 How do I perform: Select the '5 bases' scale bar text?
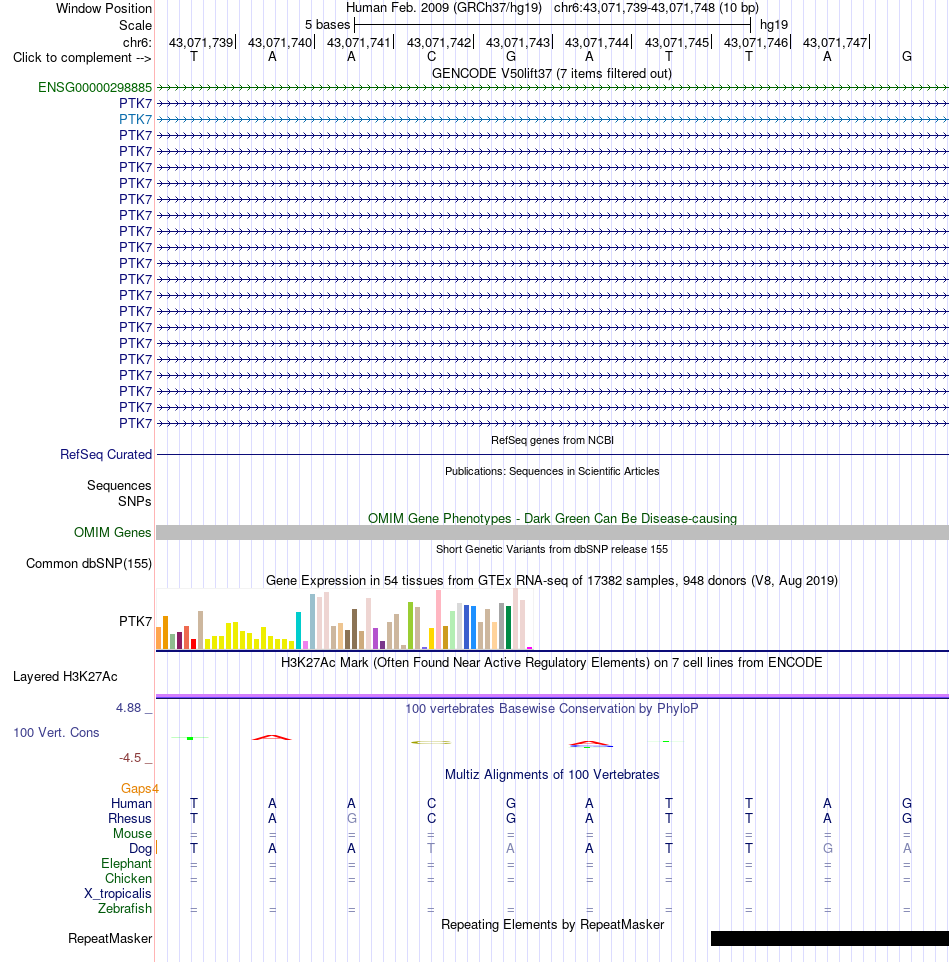[327, 25]
